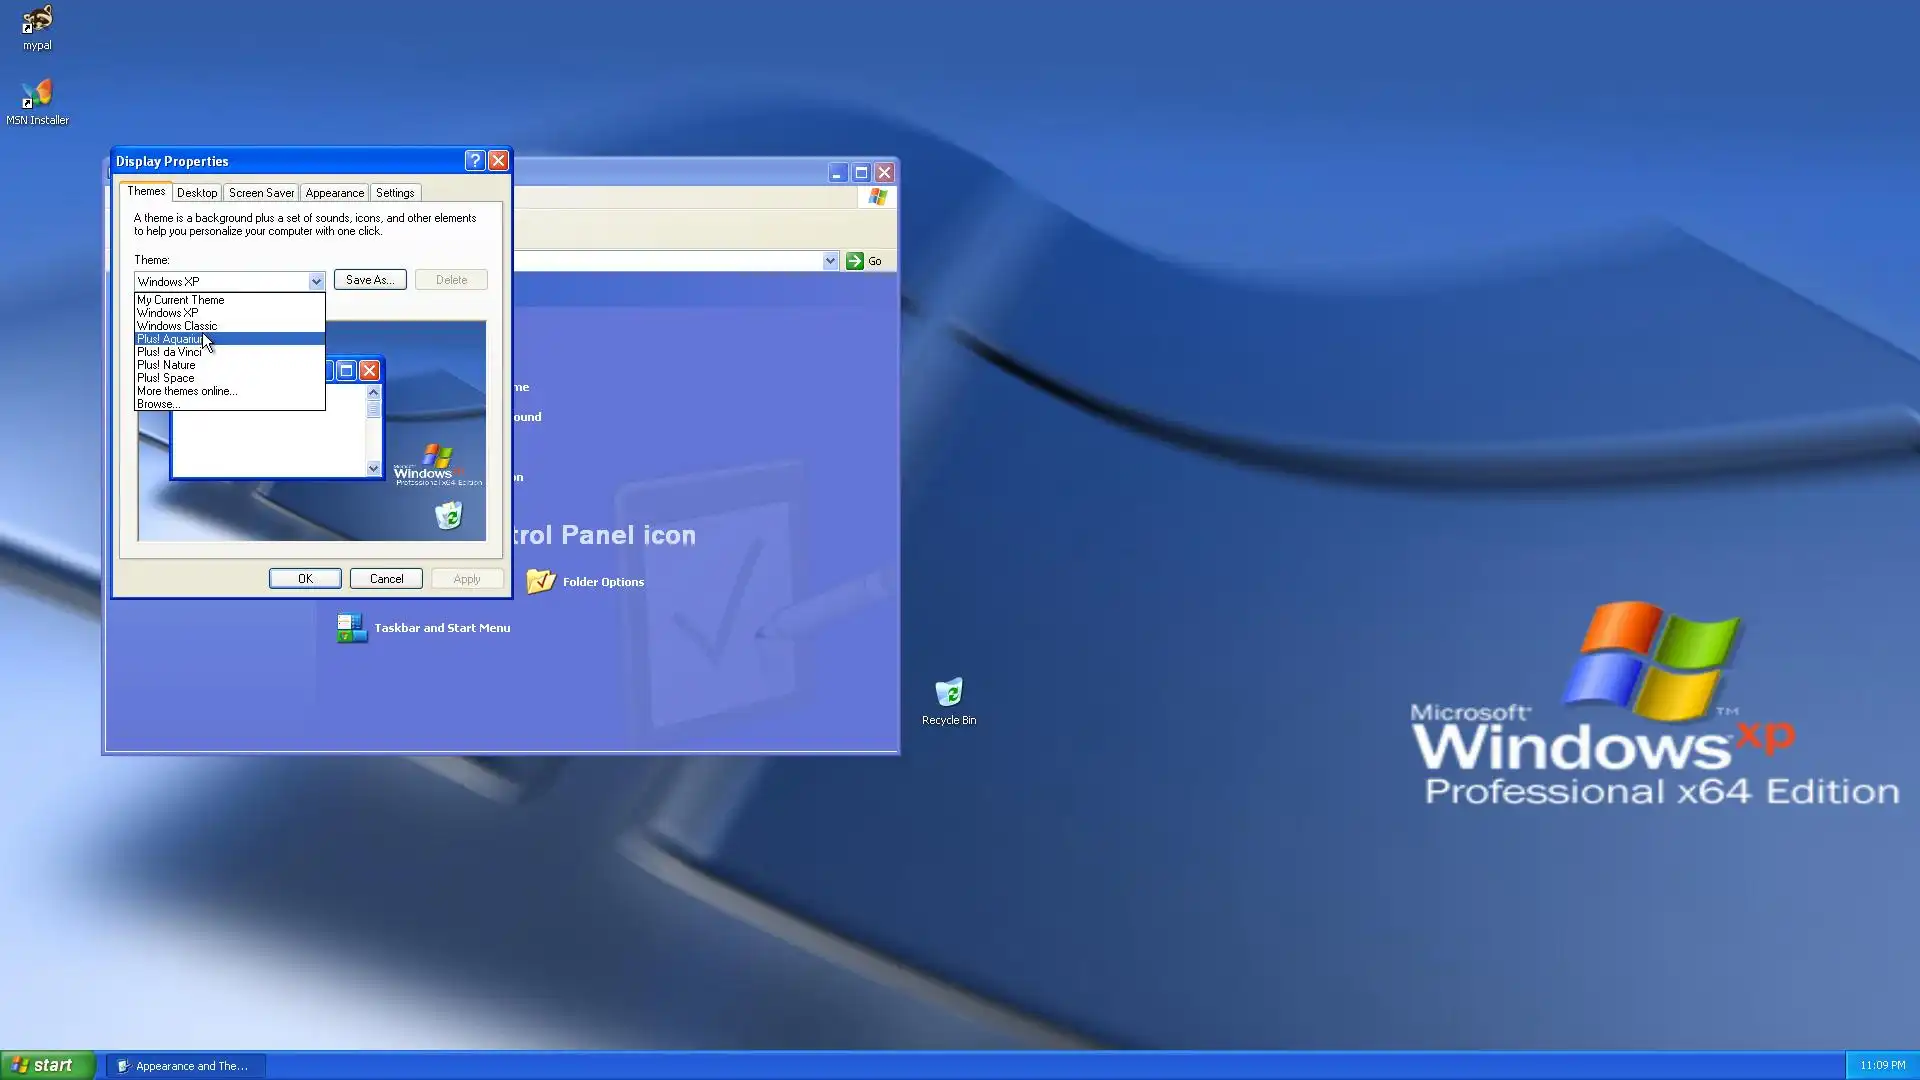Open the MSN Installer desktop icon
This screenshot has width=1920, height=1080.
[37, 96]
